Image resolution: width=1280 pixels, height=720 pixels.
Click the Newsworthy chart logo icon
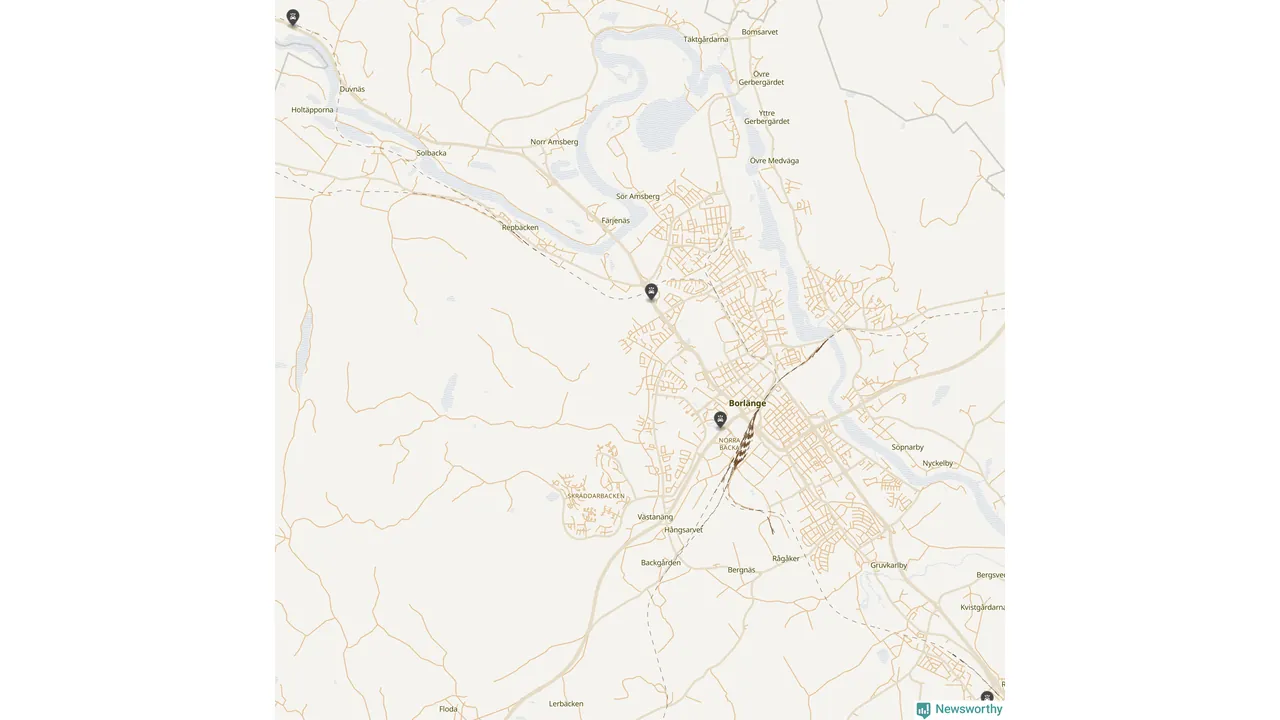[x=923, y=709]
